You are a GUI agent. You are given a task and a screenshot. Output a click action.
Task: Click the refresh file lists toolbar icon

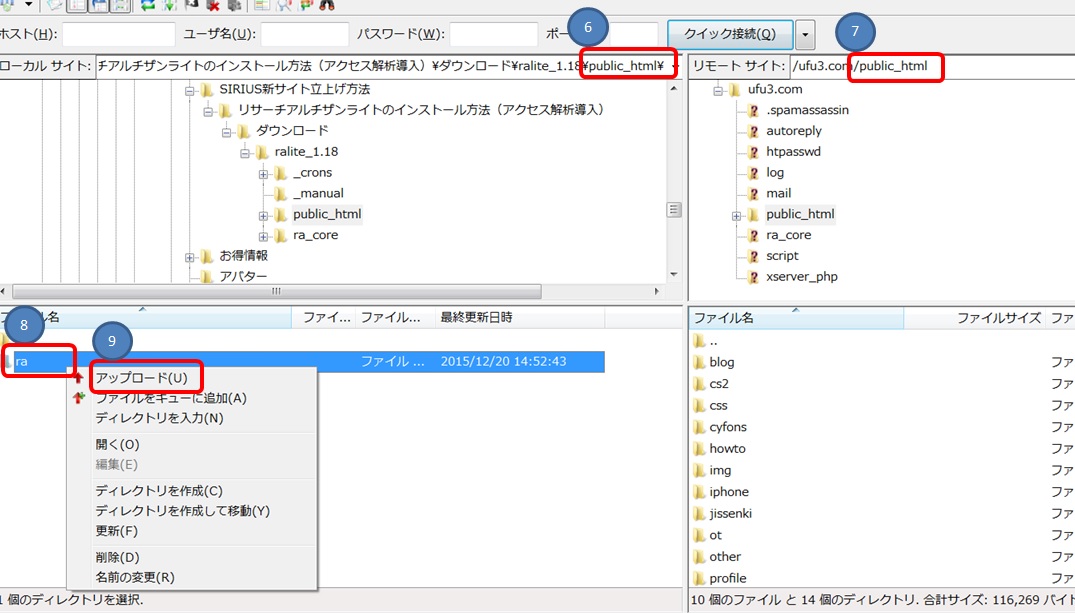click(148, 5)
